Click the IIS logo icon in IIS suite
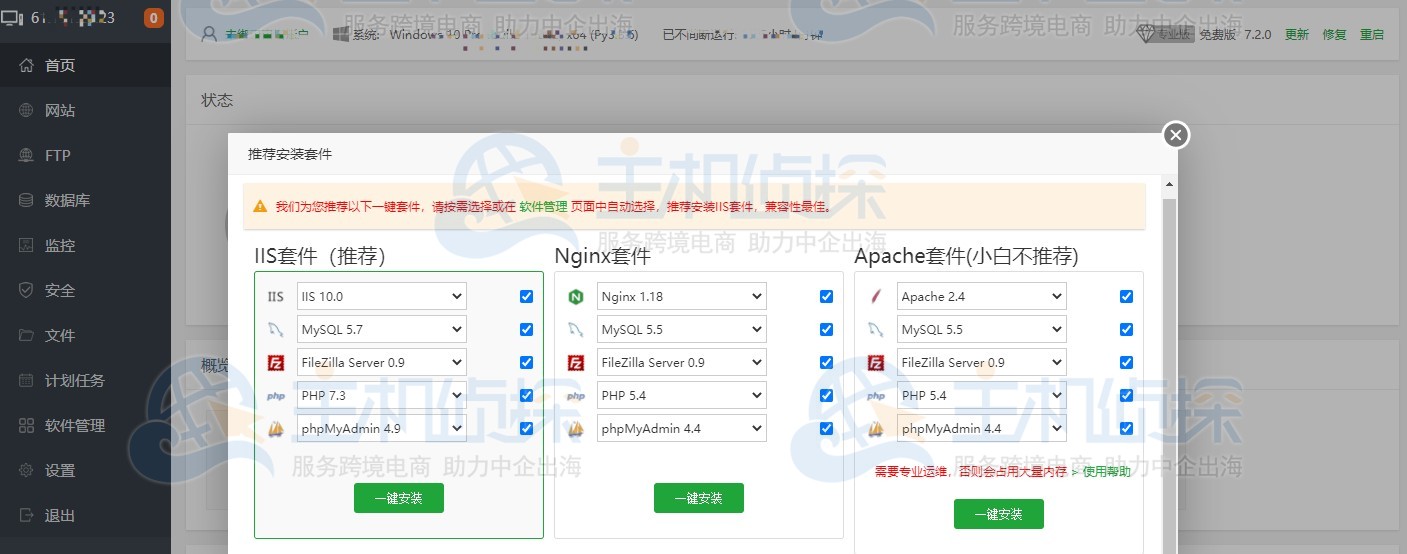1407x554 pixels. point(276,296)
